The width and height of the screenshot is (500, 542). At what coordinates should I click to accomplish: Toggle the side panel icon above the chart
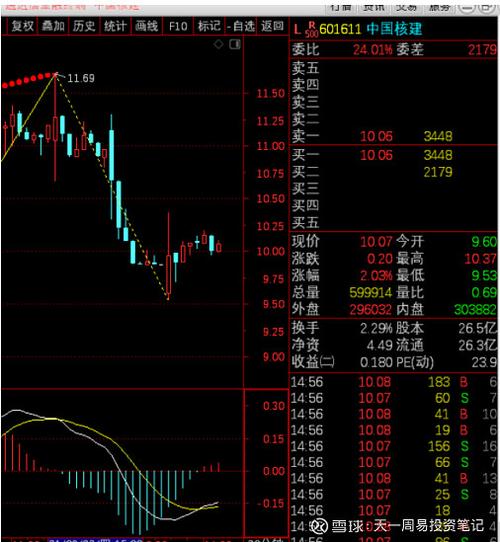pos(235,44)
